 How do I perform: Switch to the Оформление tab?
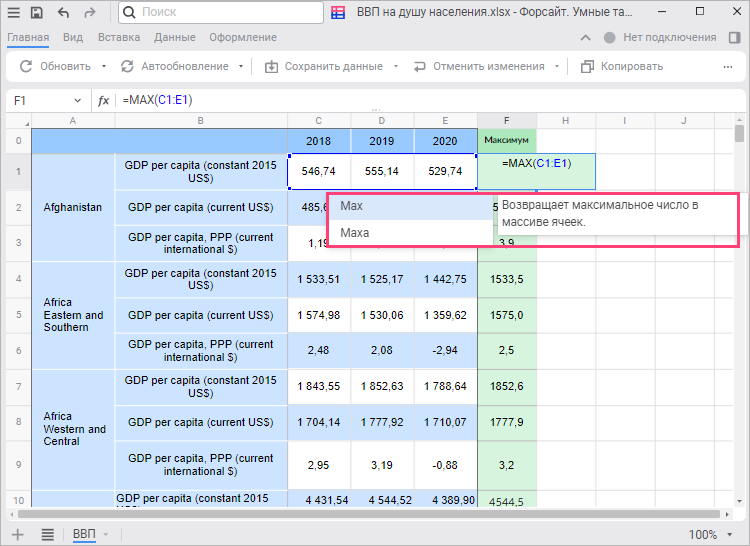click(242, 38)
